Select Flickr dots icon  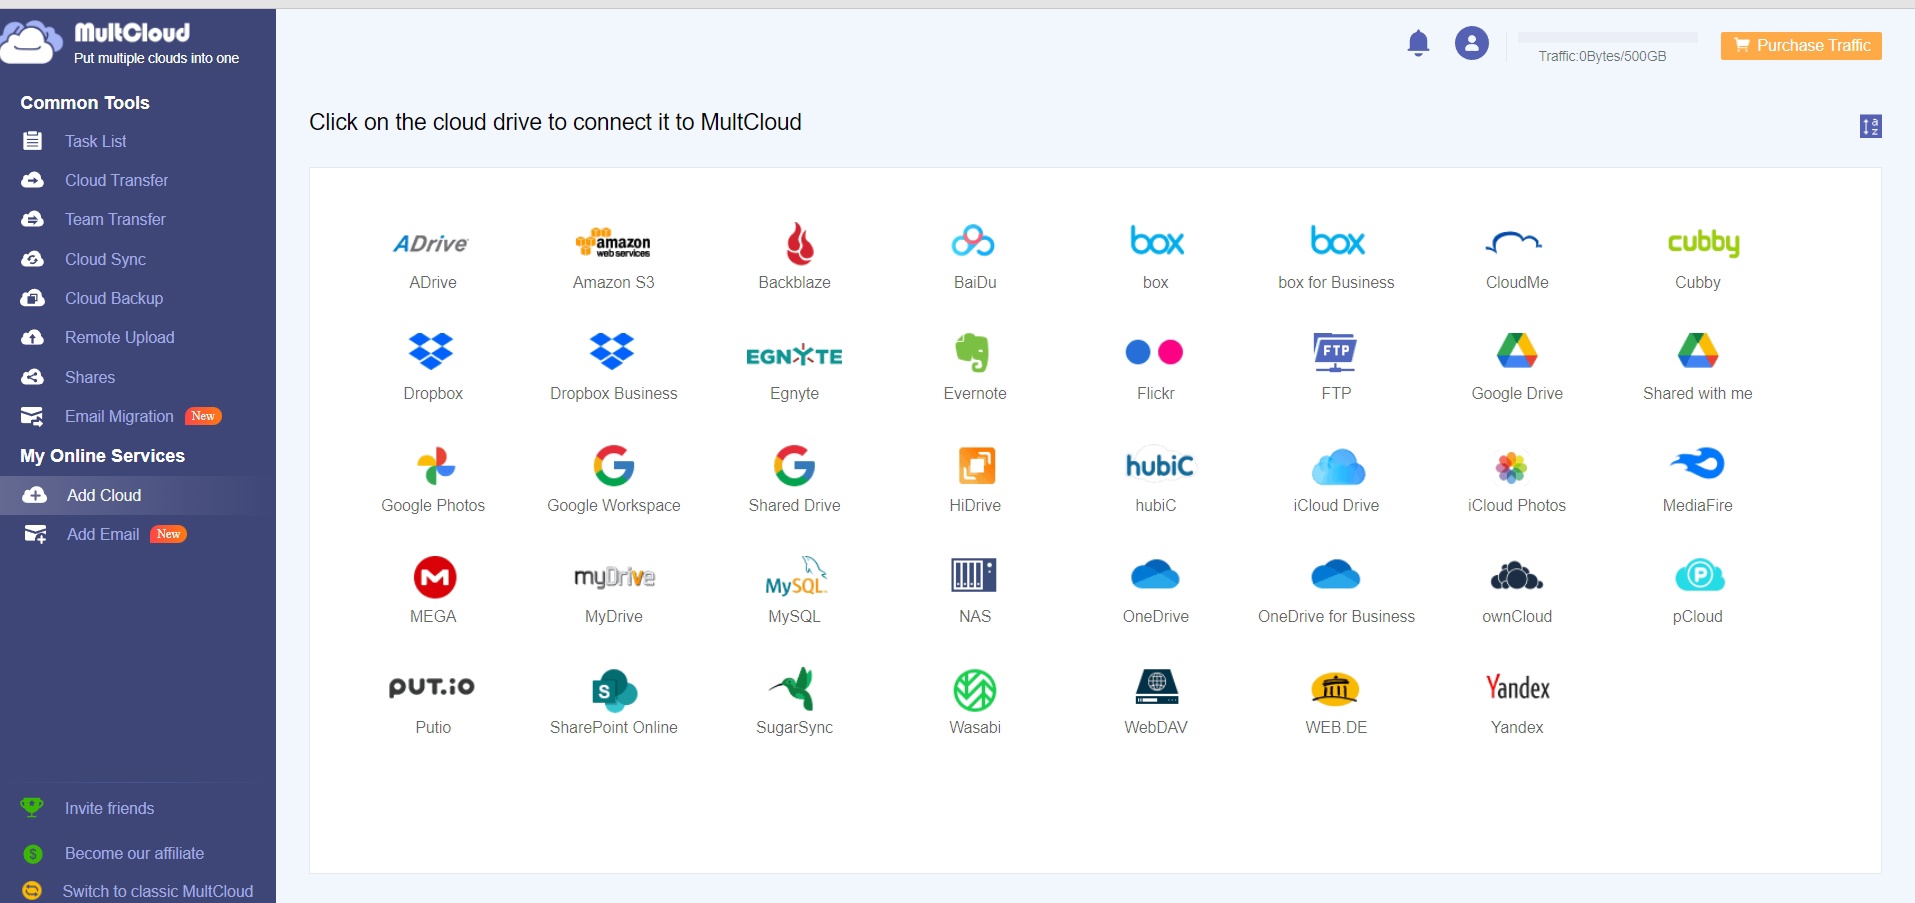(x=1154, y=352)
